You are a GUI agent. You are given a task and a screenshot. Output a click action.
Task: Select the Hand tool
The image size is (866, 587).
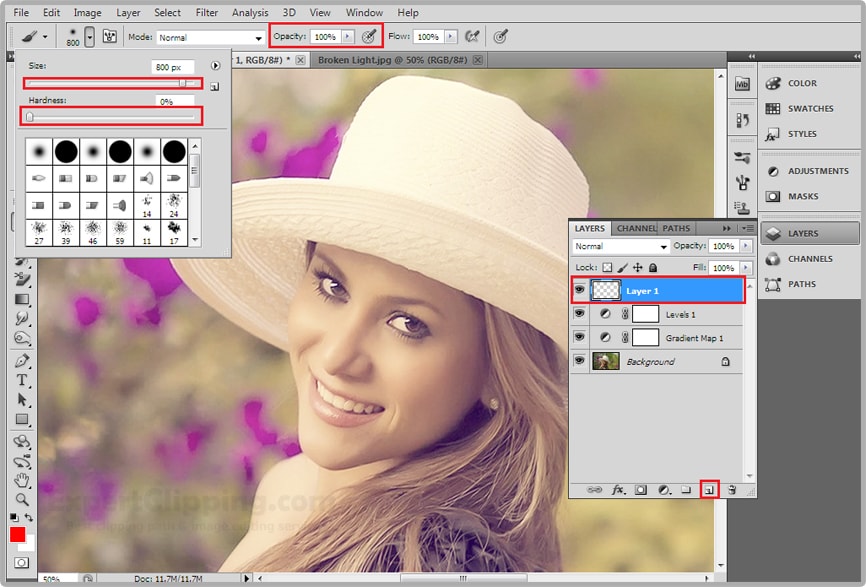pyautogui.click(x=22, y=480)
